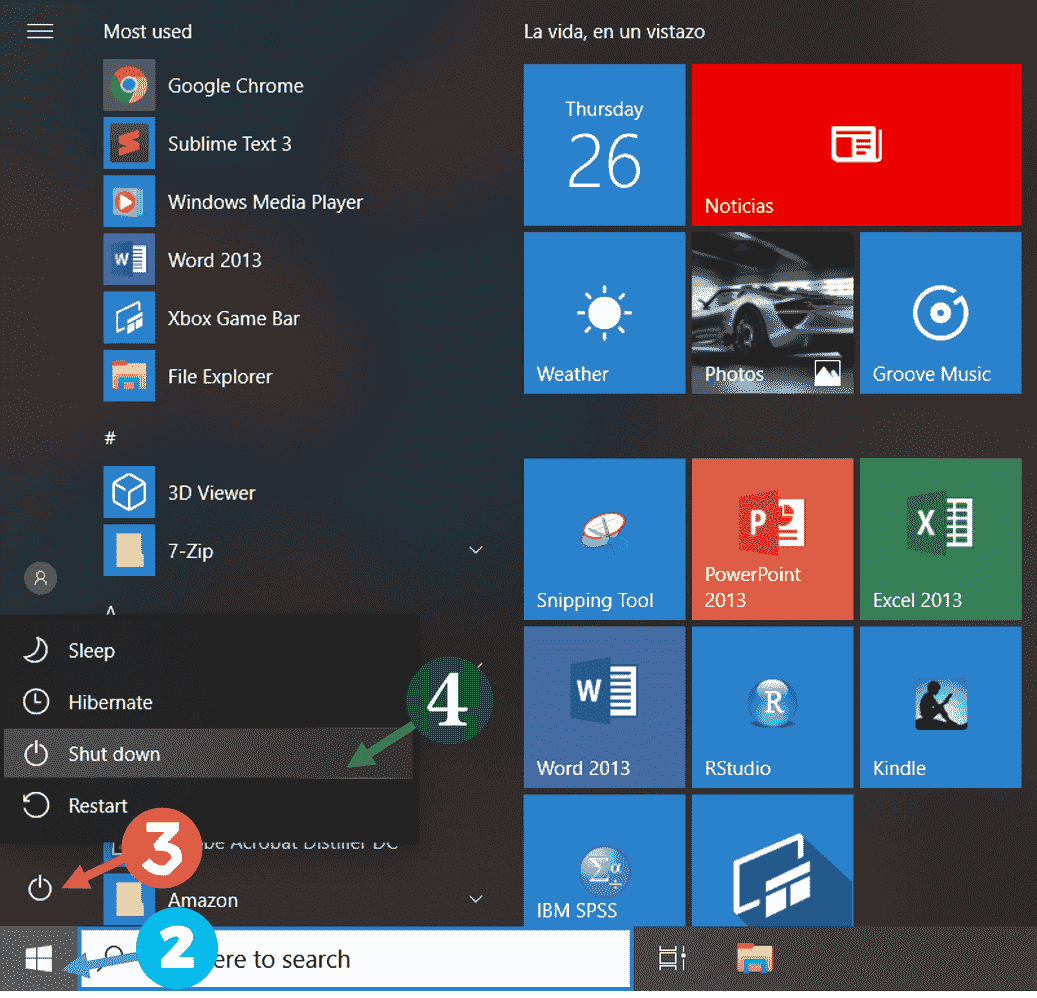The width and height of the screenshot is (1037, 998).
Task: Open the Kindle tile
Action: tap(940, 707)
